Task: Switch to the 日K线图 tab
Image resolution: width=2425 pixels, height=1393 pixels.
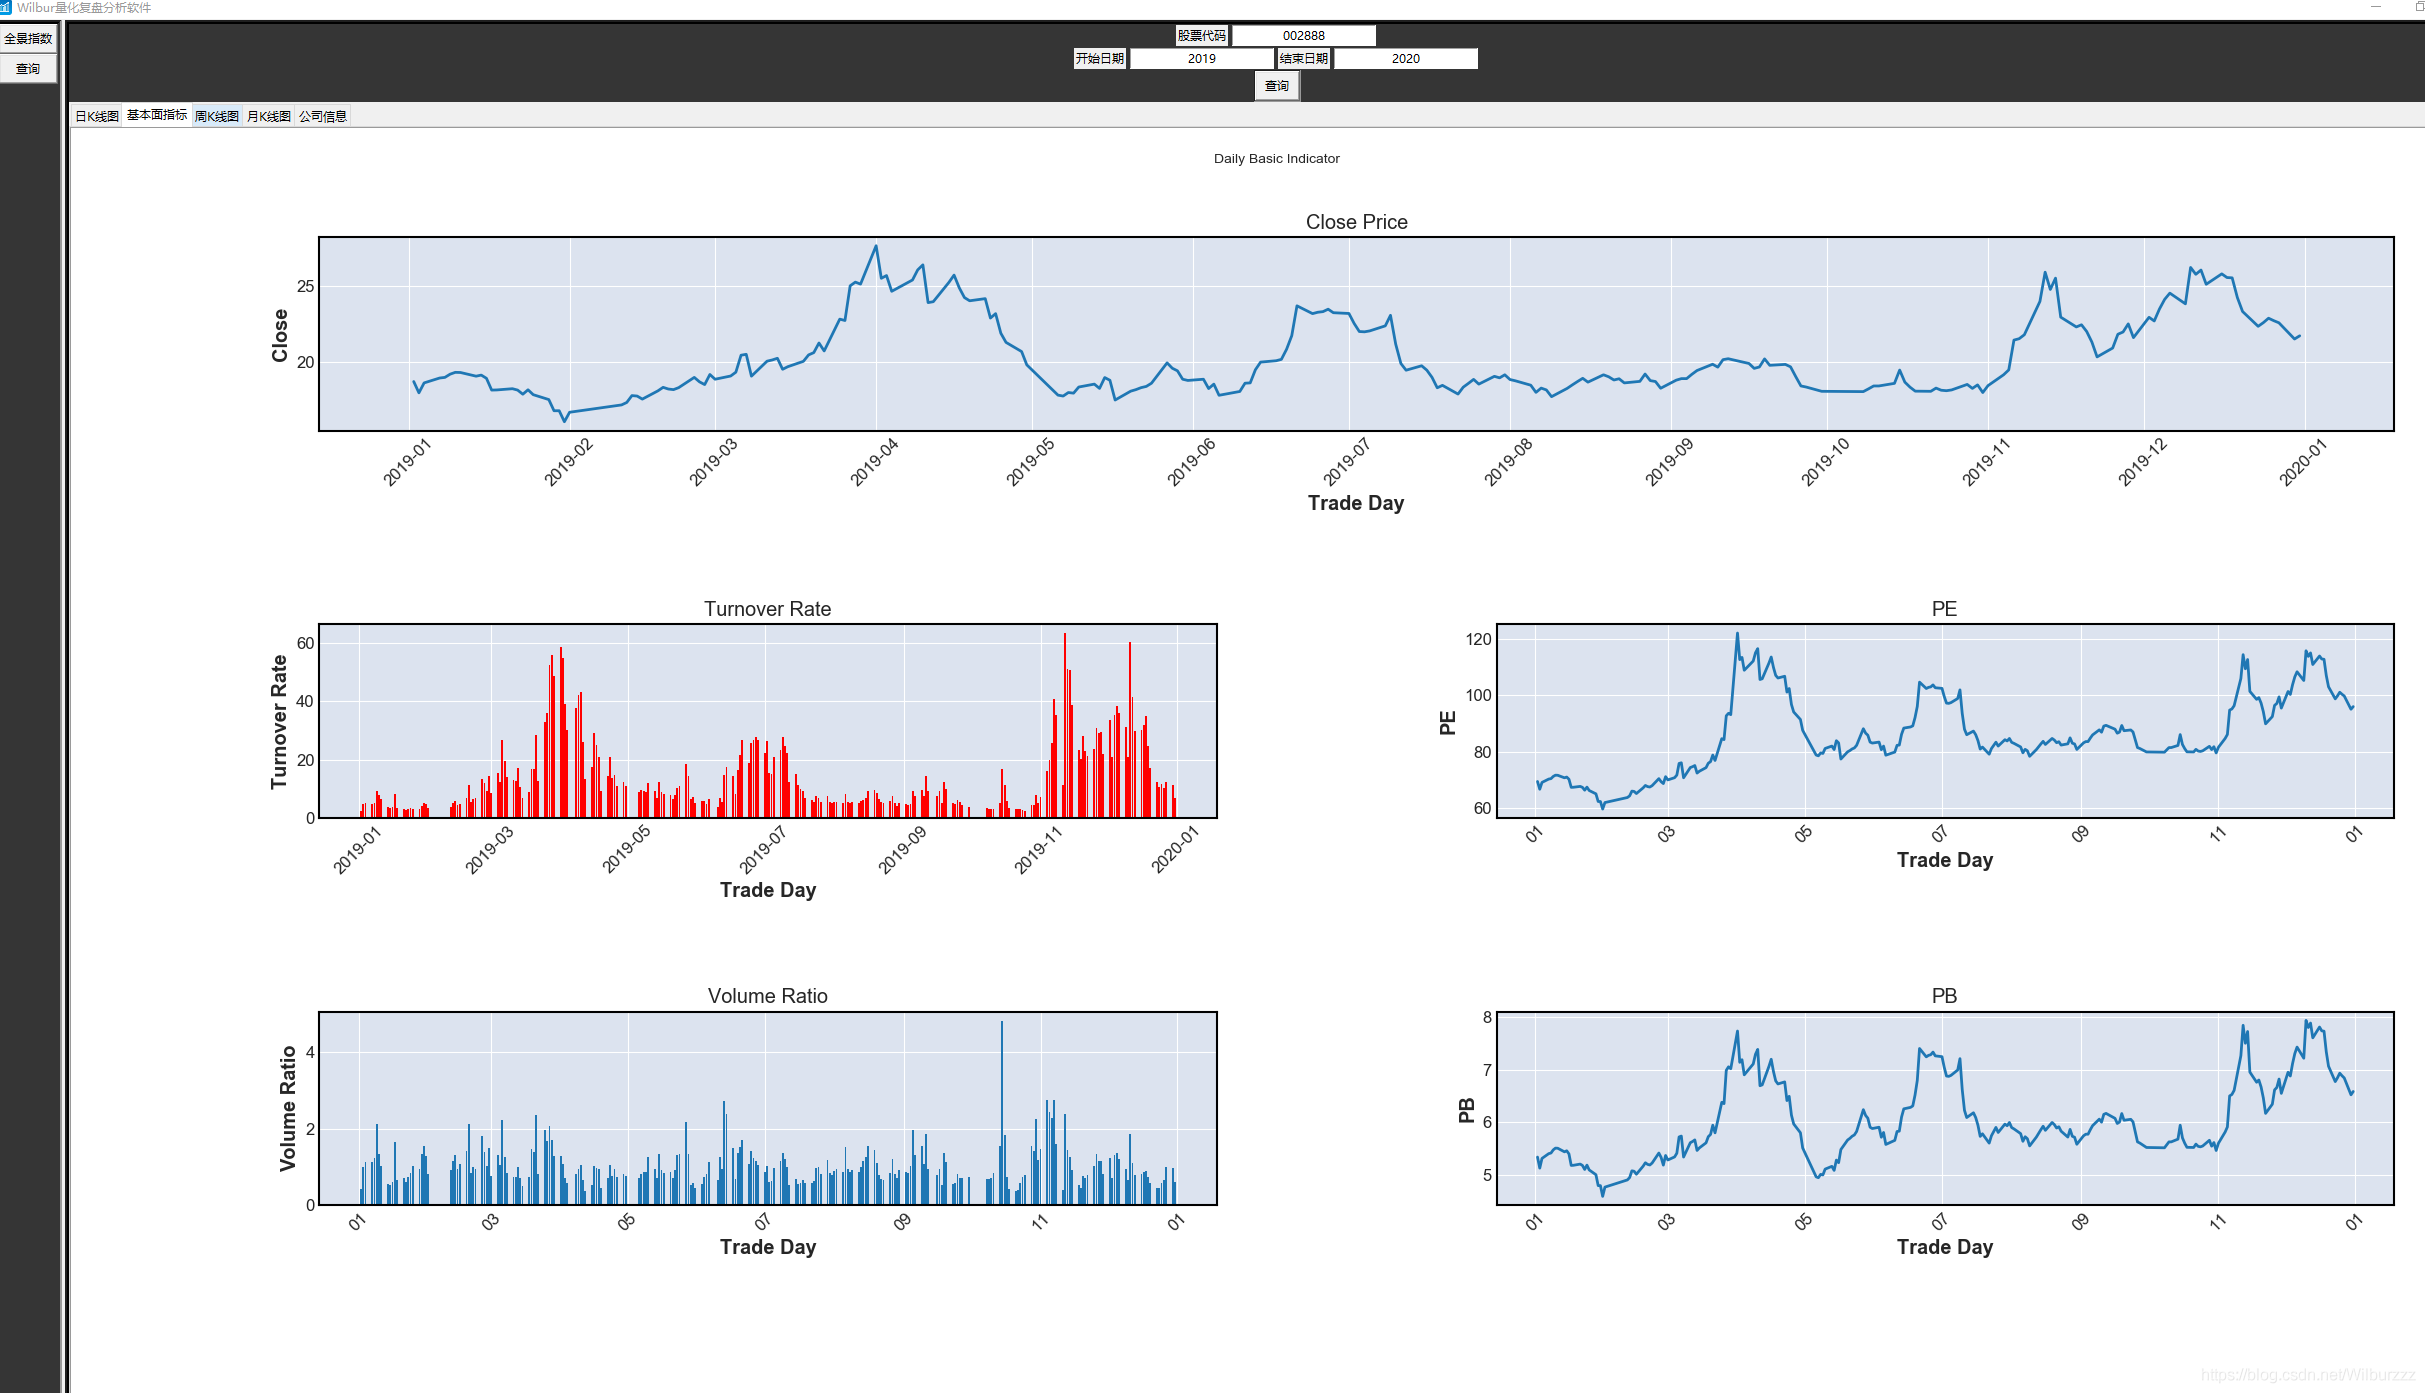Action: click(97, 116)
